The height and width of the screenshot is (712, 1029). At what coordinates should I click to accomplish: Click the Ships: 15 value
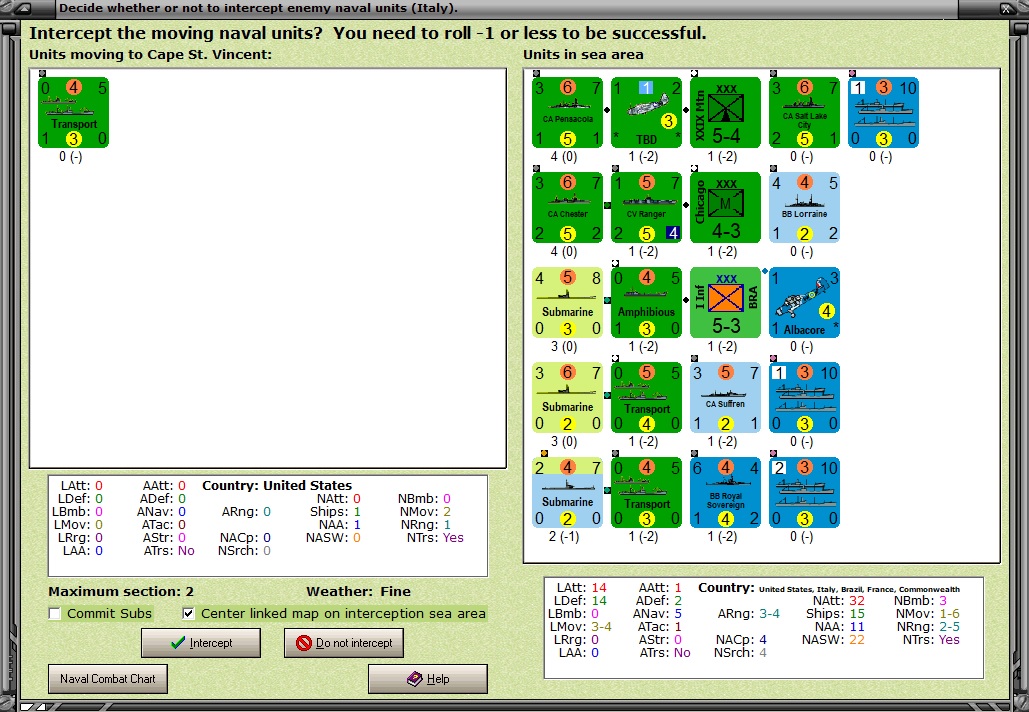[856, 614]
